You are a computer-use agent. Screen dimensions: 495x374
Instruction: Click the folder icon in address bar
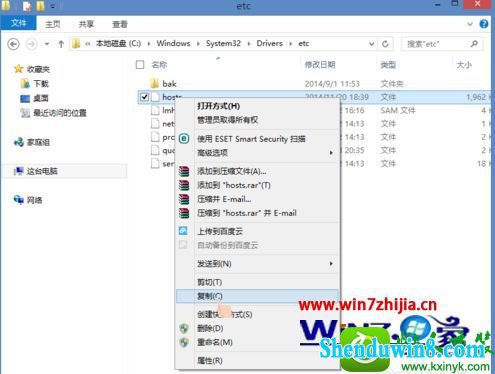[x=76, y=44]
